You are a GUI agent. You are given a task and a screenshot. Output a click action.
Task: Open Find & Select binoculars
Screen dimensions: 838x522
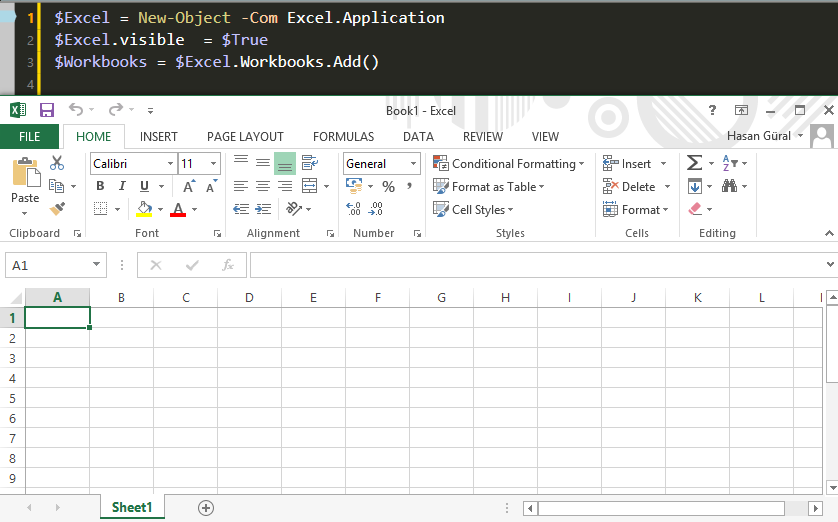coord(730,186)
